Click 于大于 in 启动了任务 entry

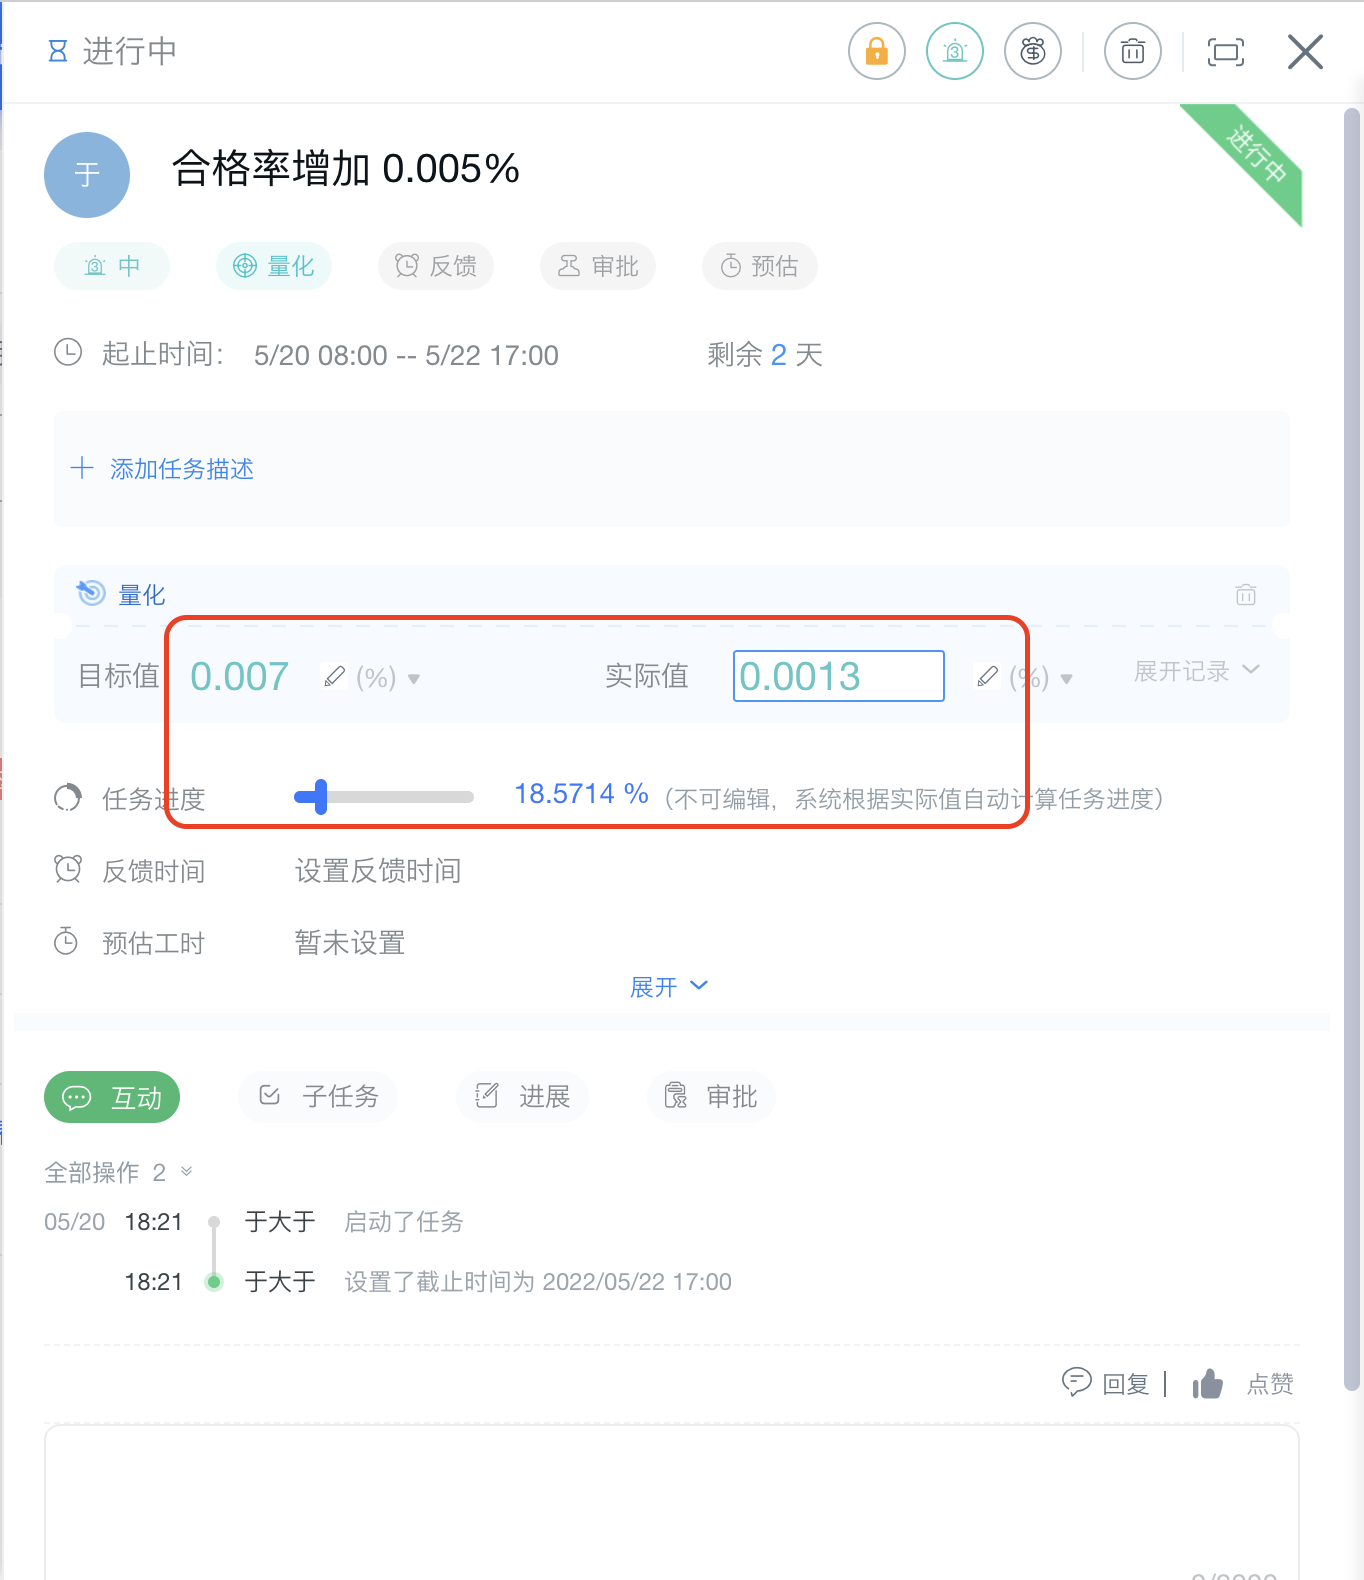click(280, 1222)
